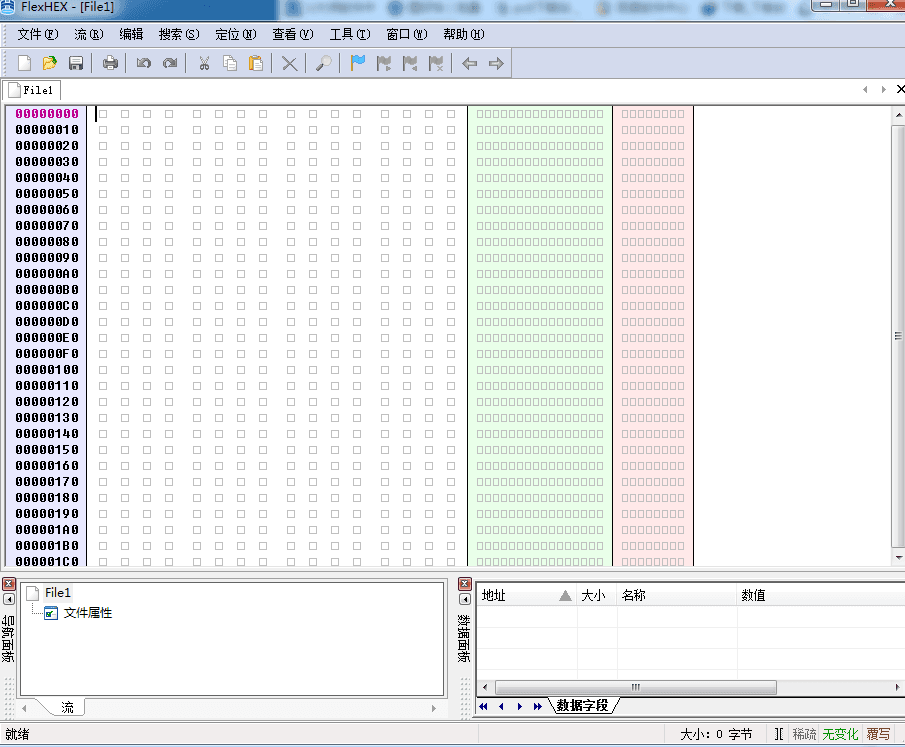The image size is (905, 747).
Task: Toggle bookmark with the blue flag icon
Action: 358,63
